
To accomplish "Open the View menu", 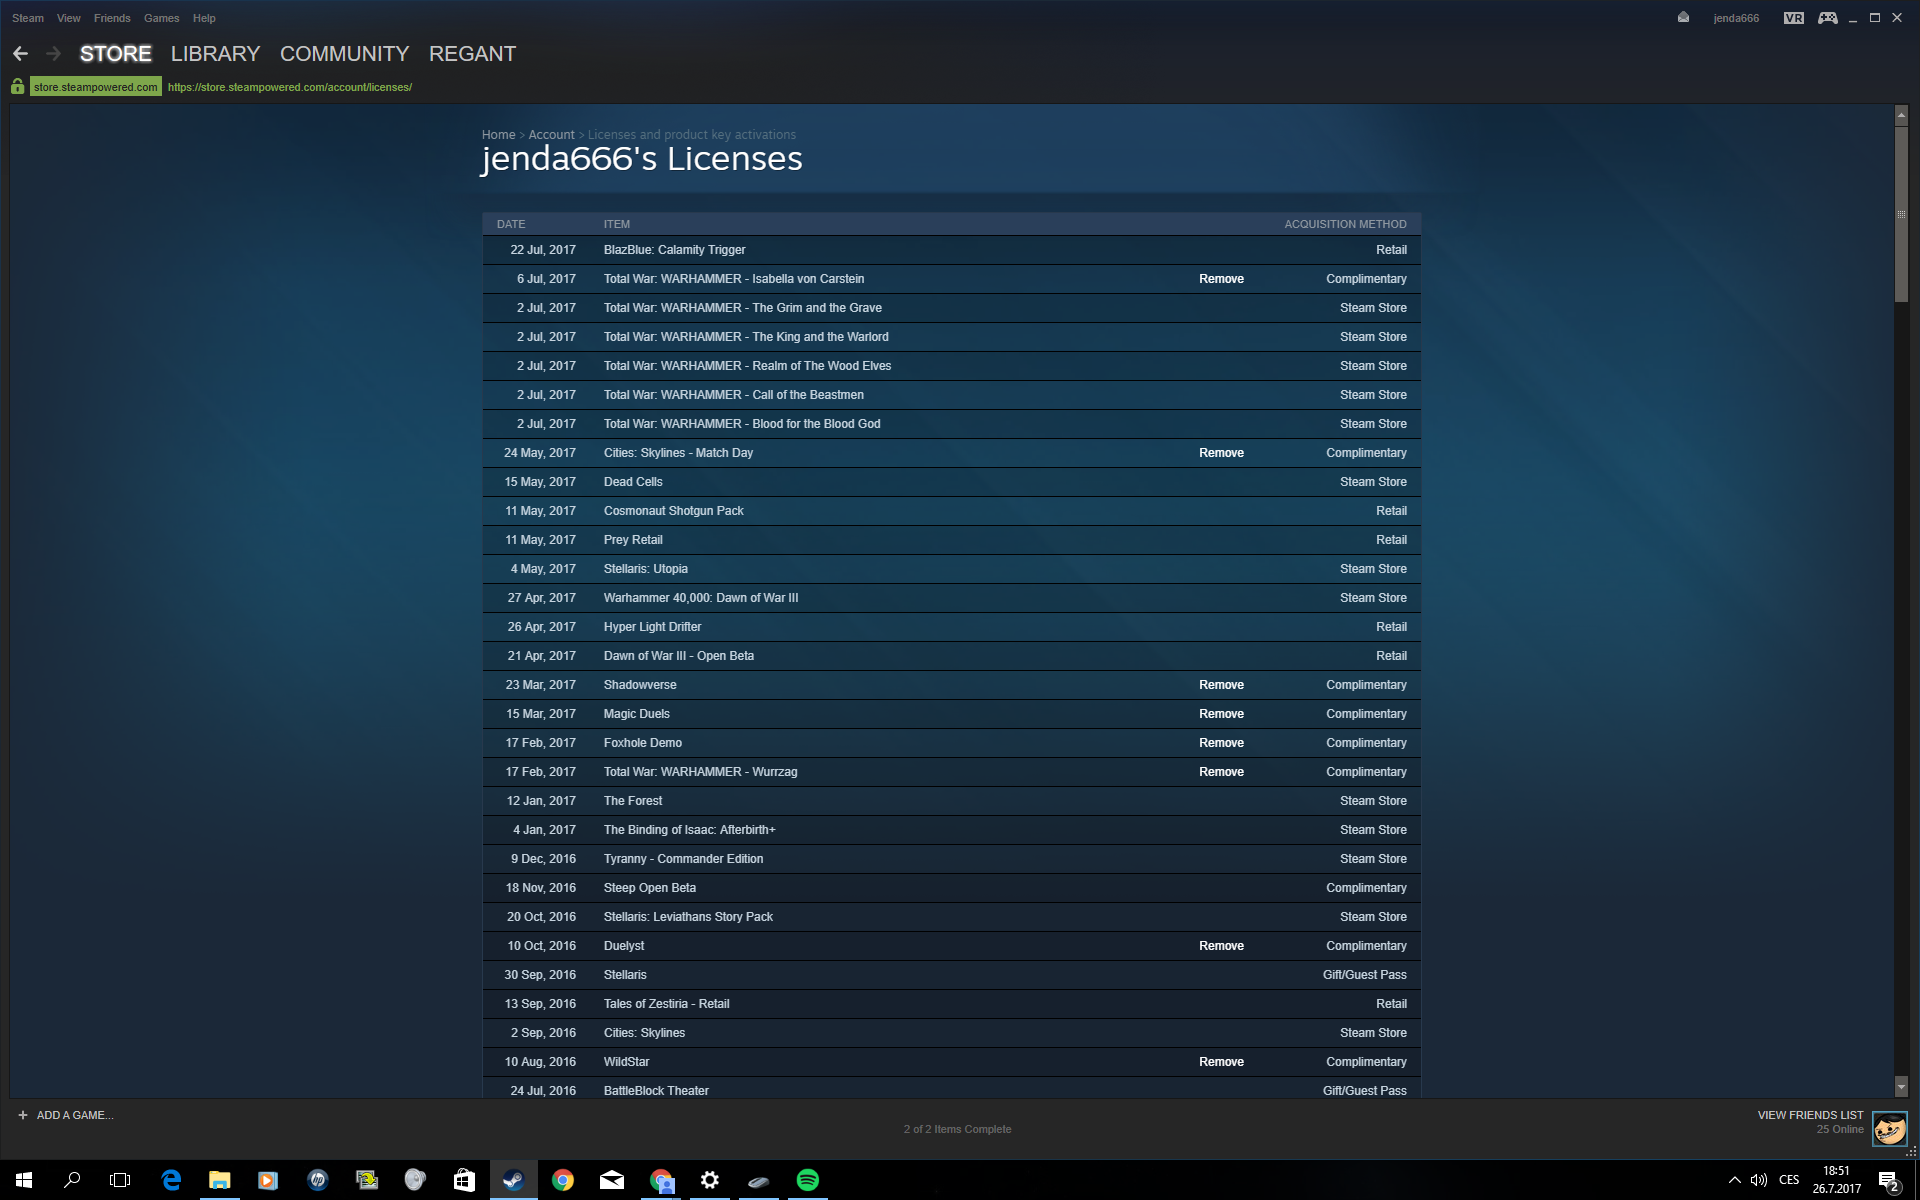I will (69, 18).
